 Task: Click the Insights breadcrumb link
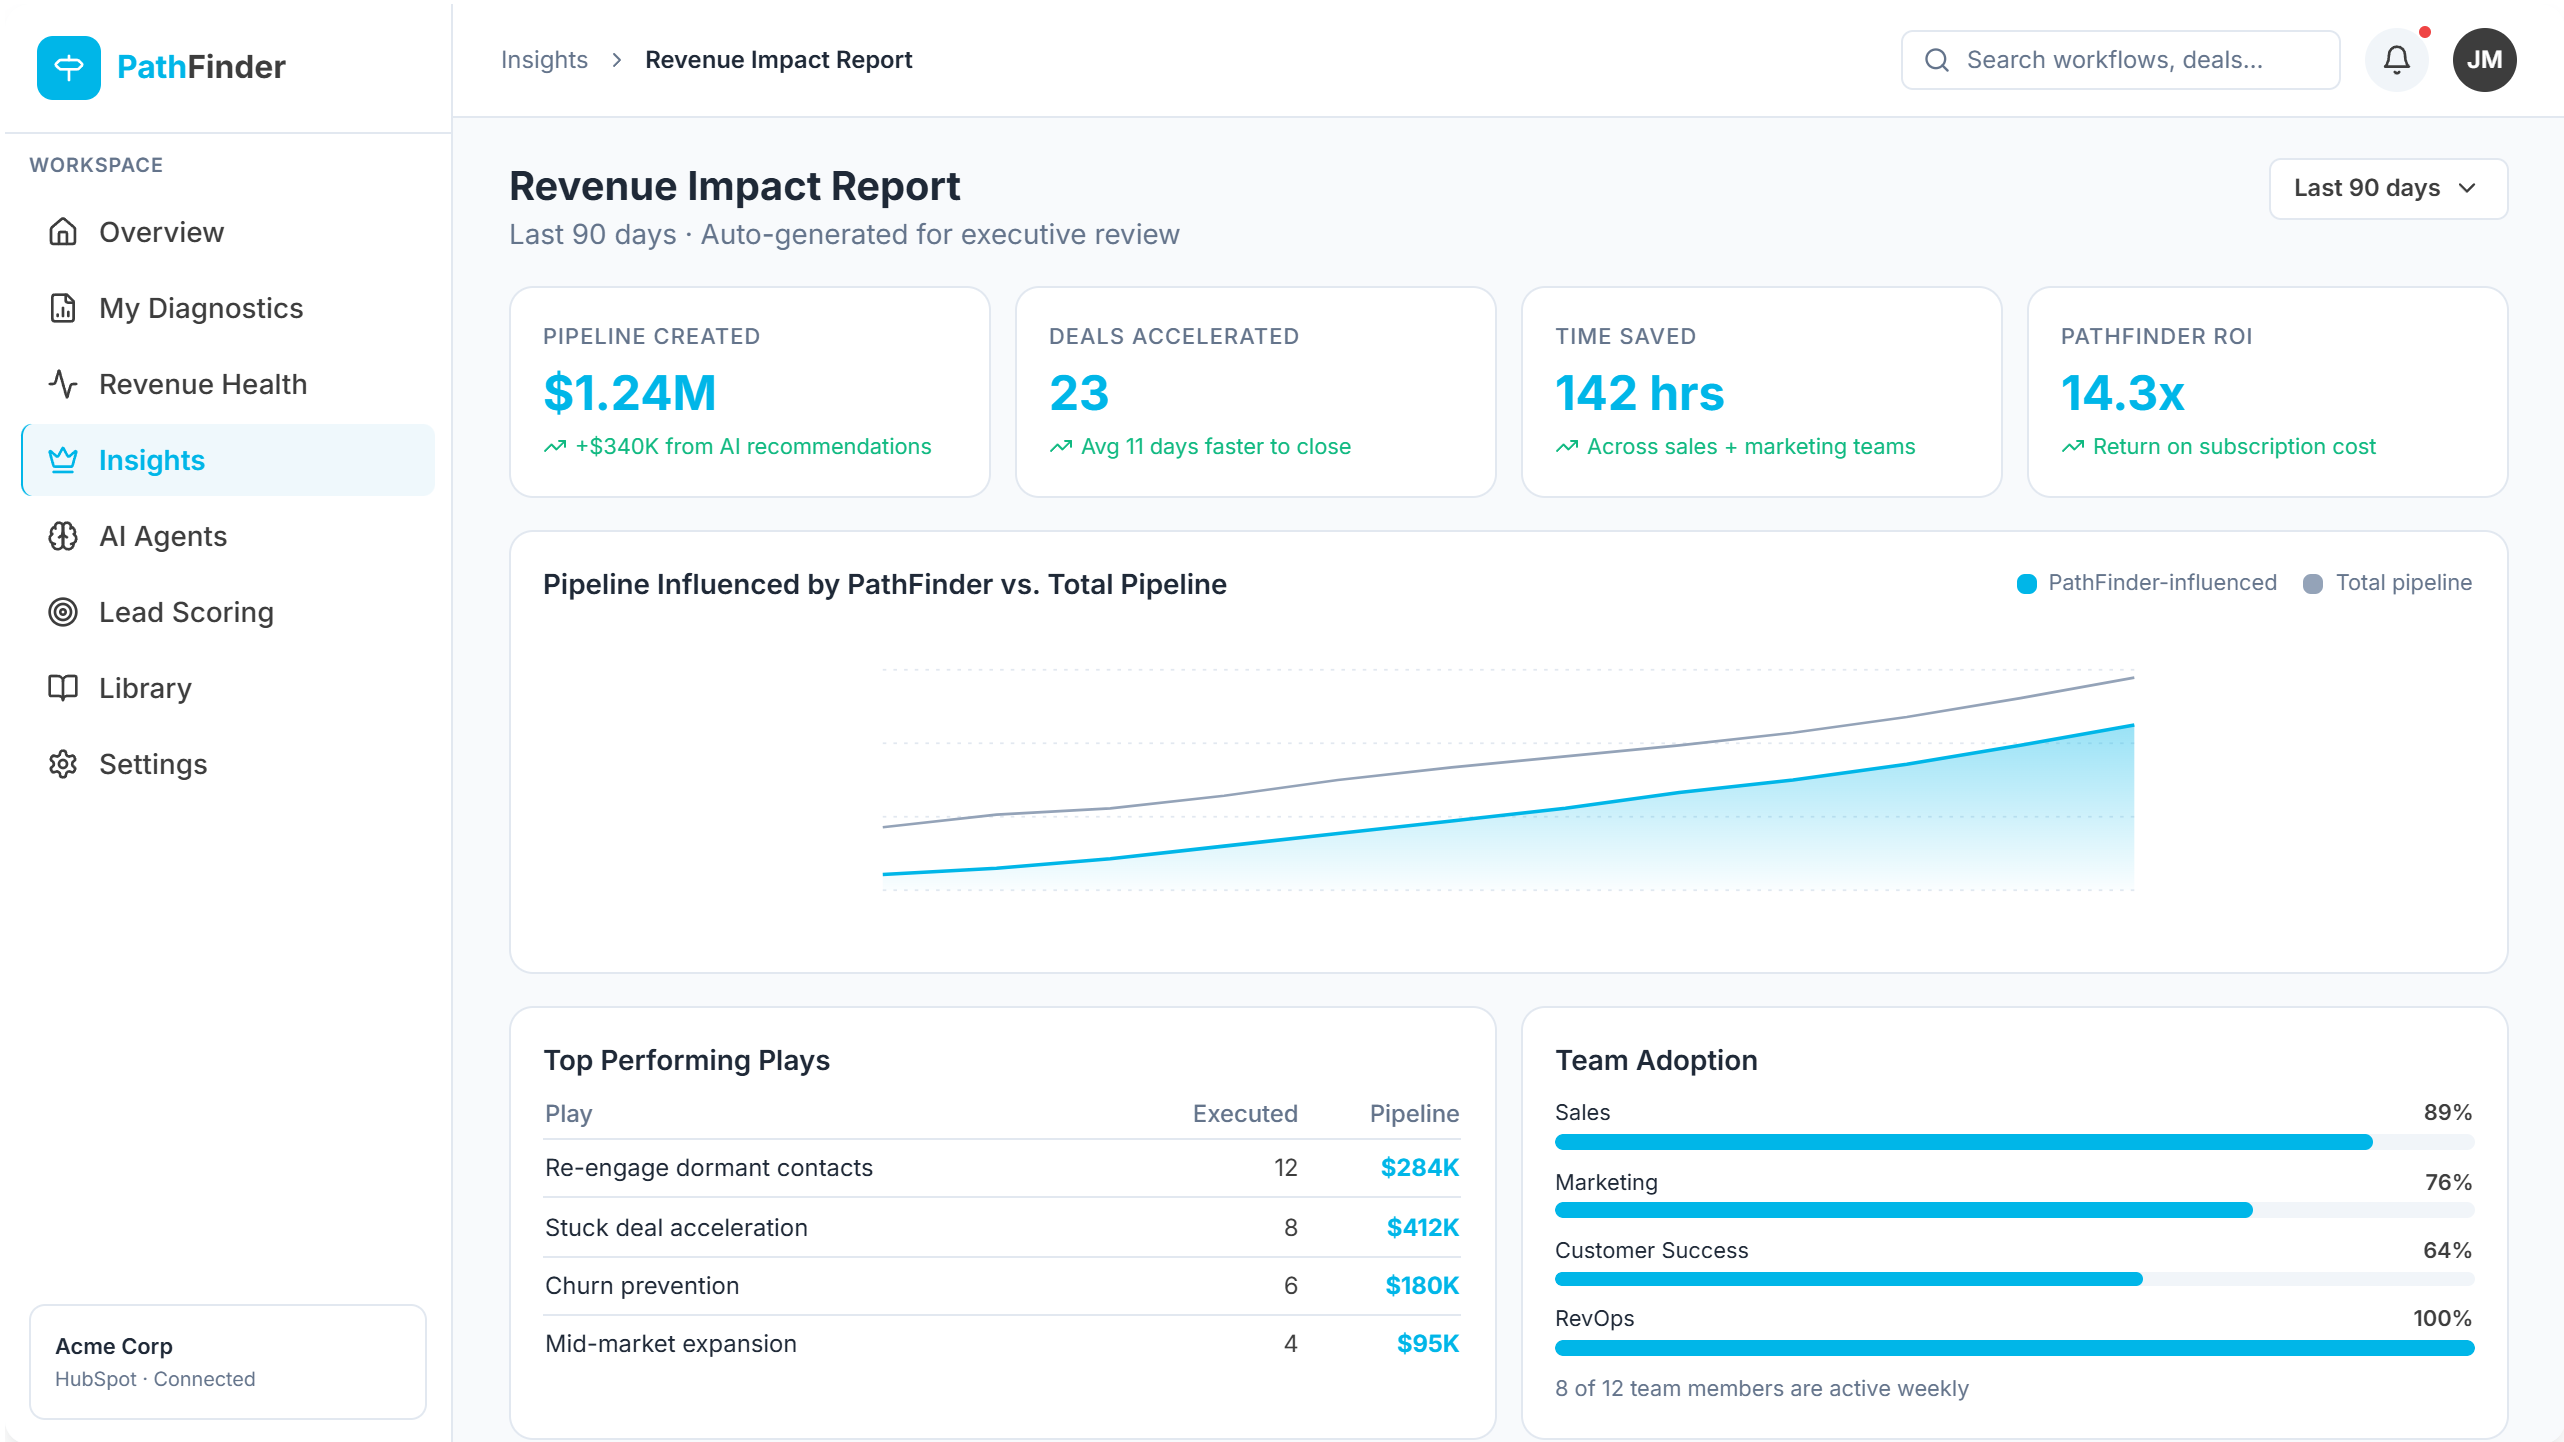click(544, 60)
